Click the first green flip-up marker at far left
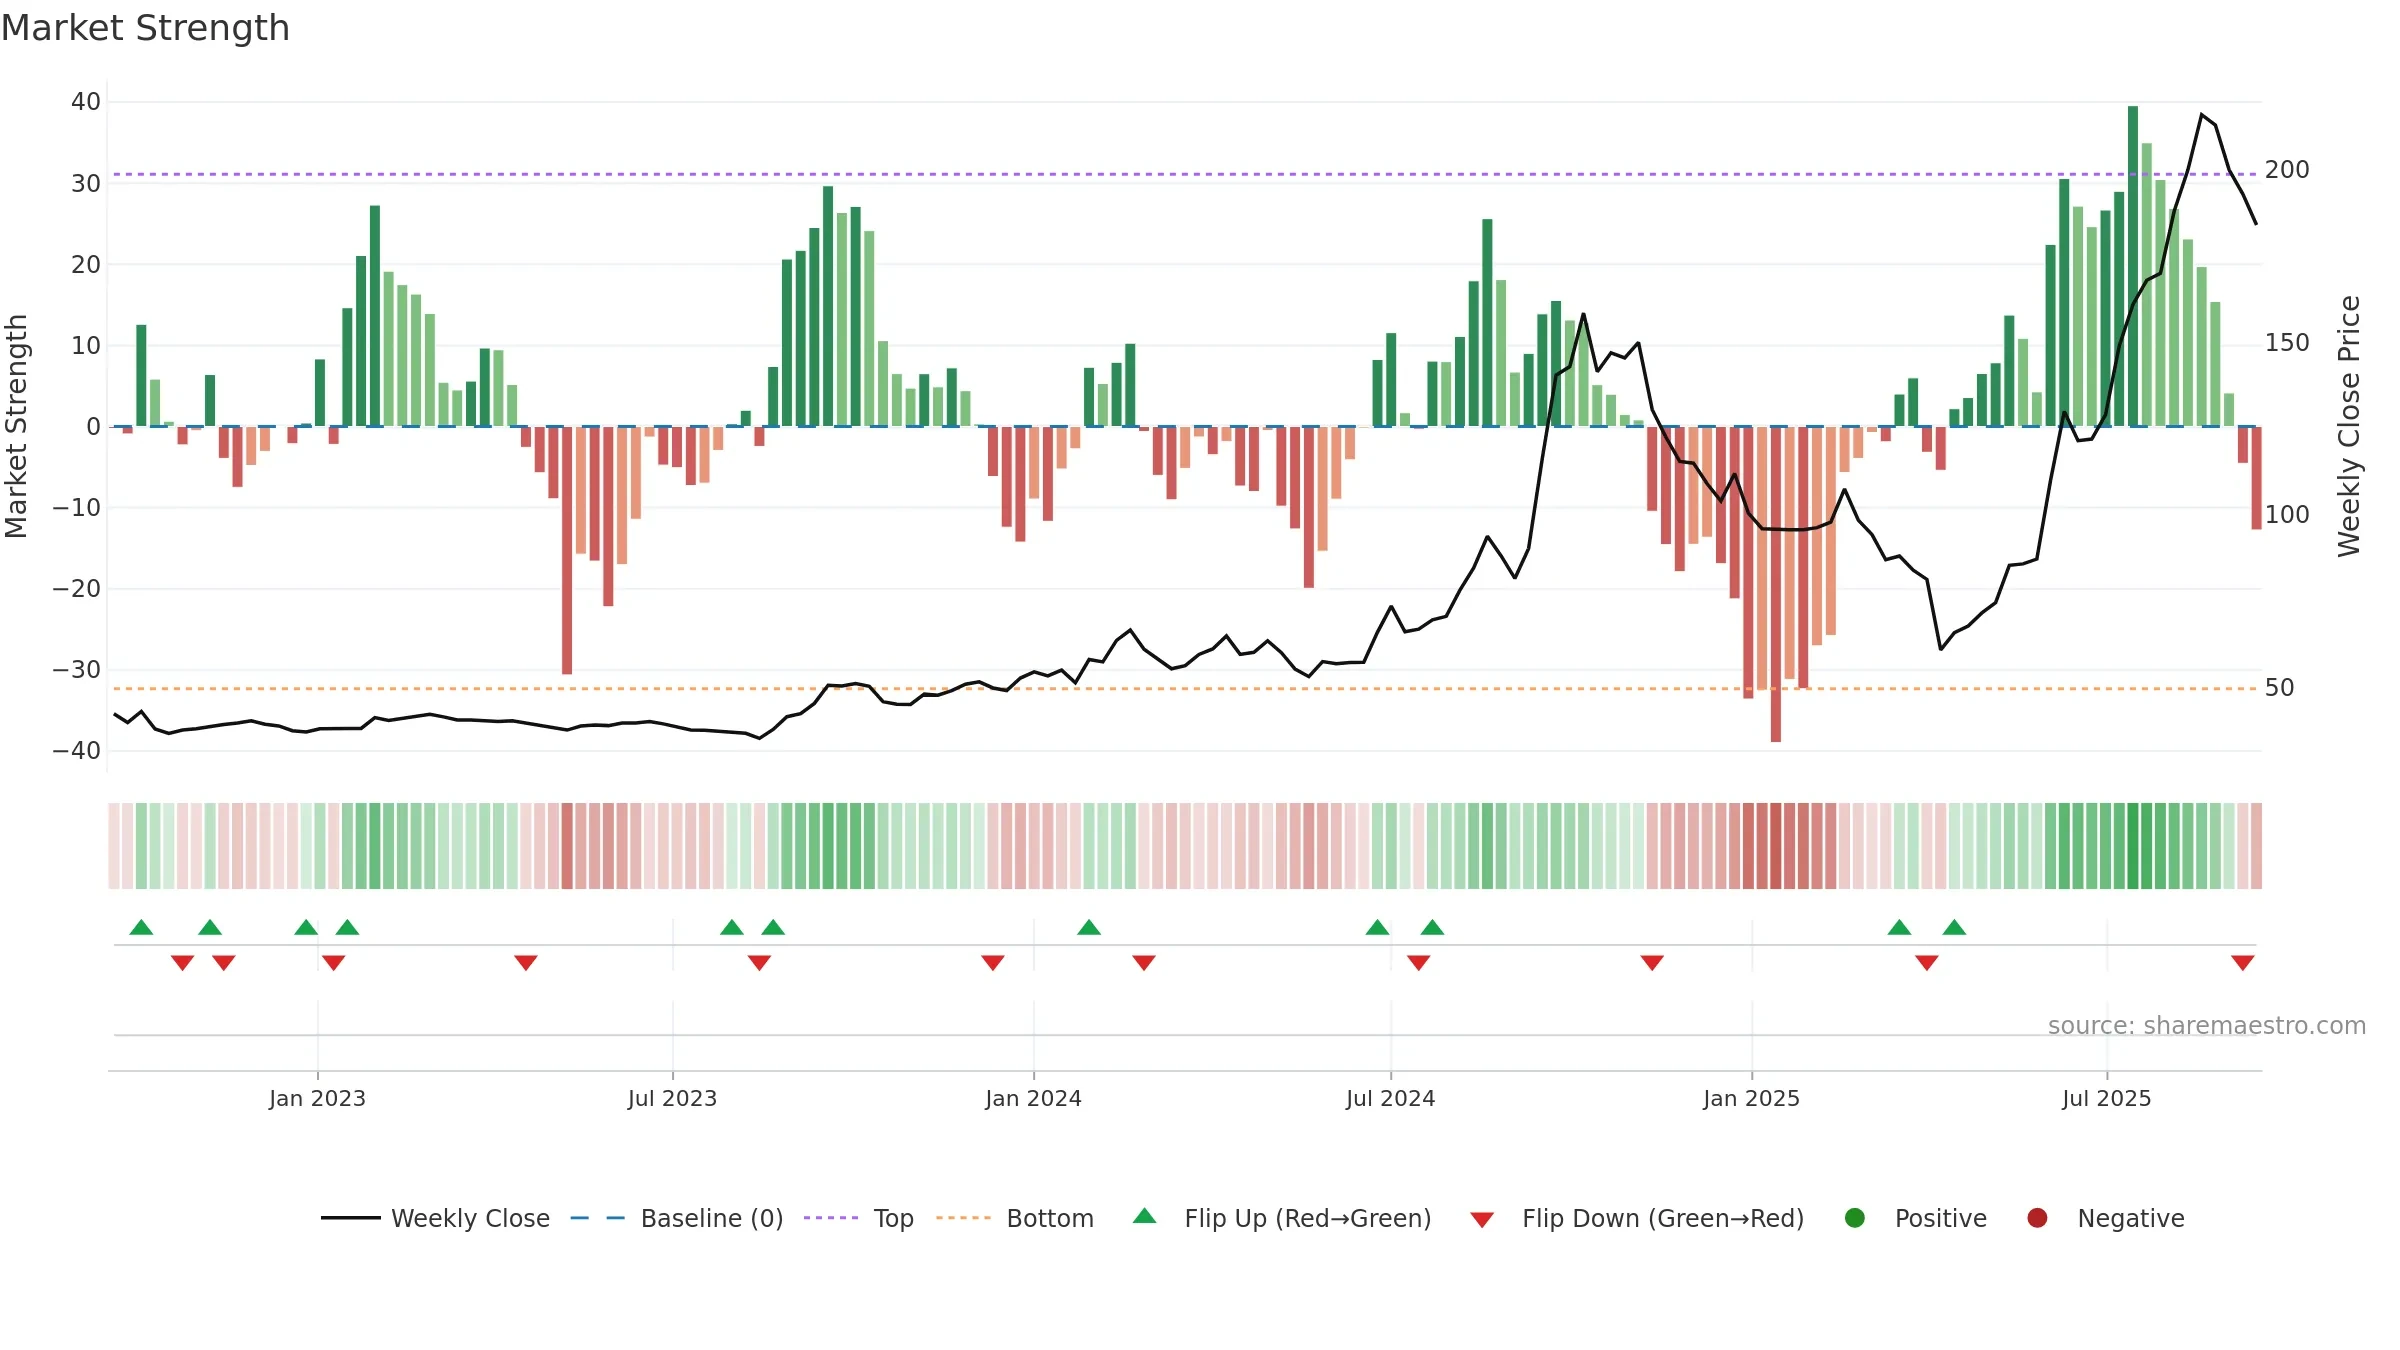 pyautogui.click(x=141, y=927)
